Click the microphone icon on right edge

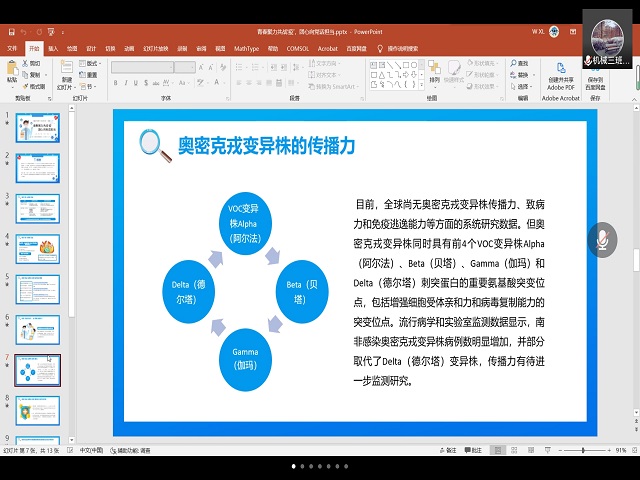click(603, 240)
